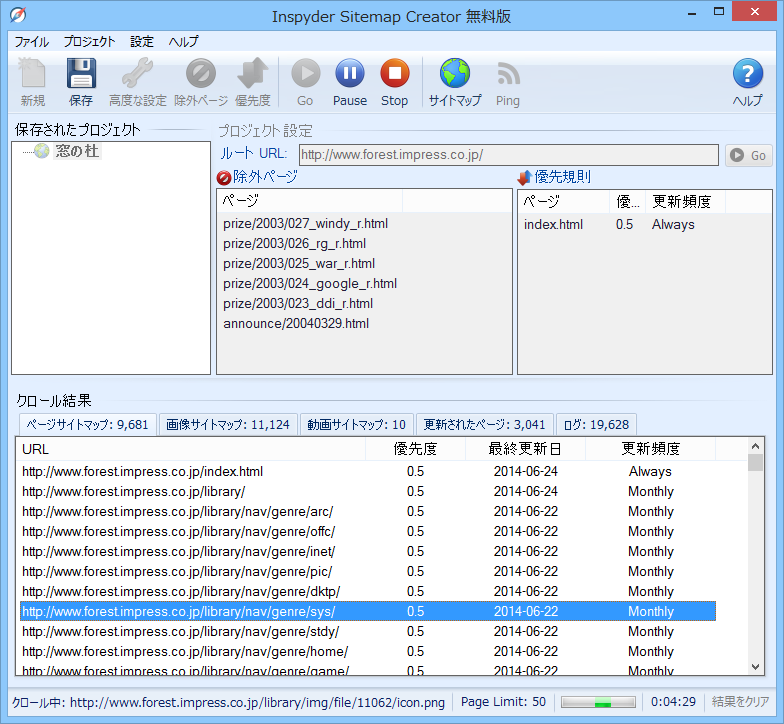Click URL column header in crawl results

pos(190,449)
